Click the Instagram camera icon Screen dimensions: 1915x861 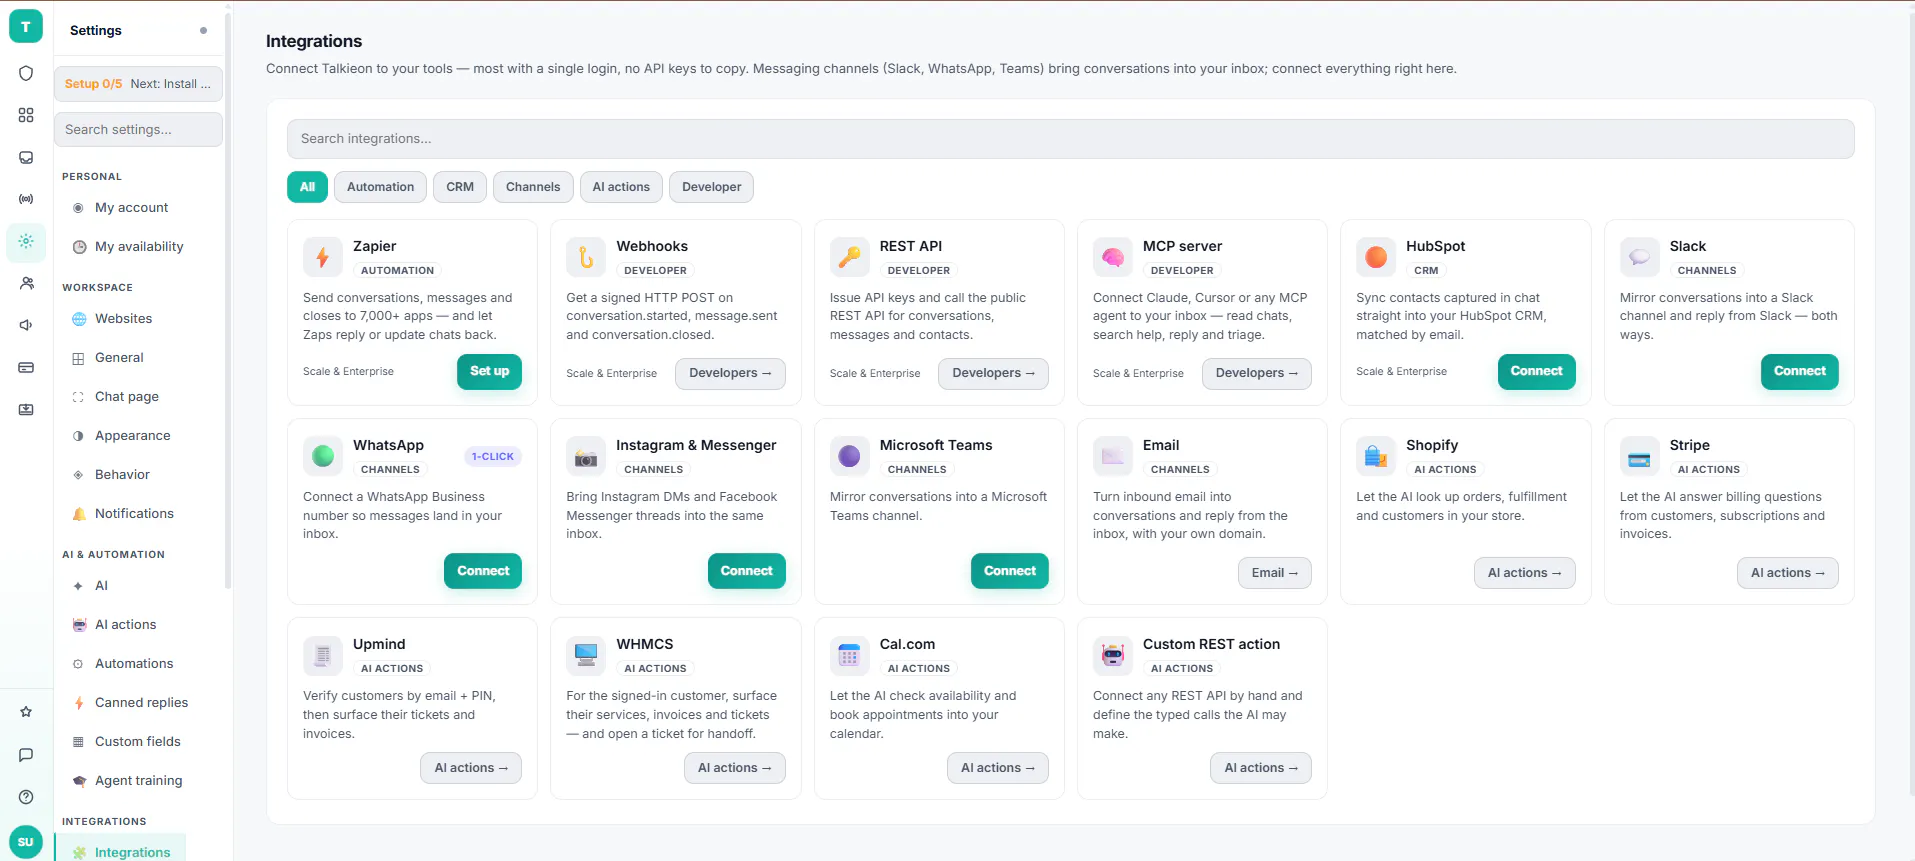tap(586, 456)
